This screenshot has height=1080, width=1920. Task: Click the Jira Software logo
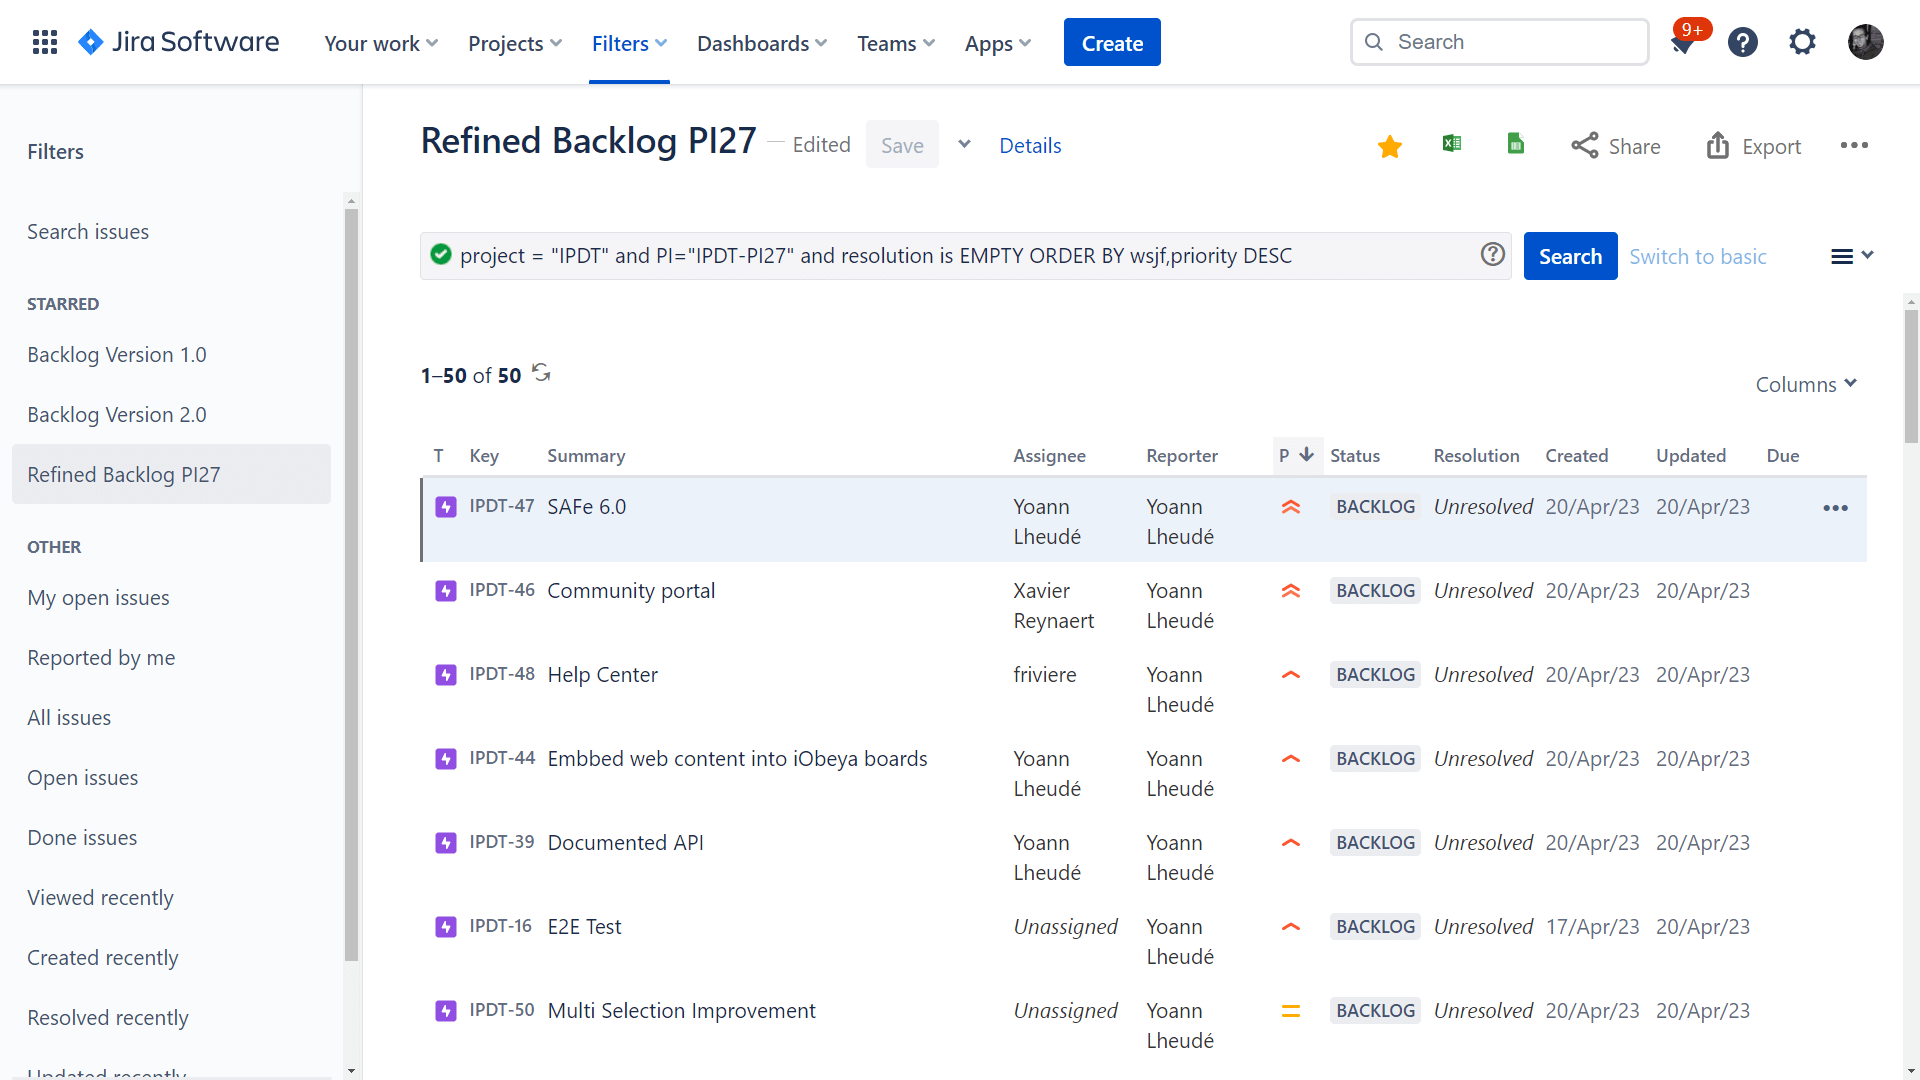coord(179,42)
